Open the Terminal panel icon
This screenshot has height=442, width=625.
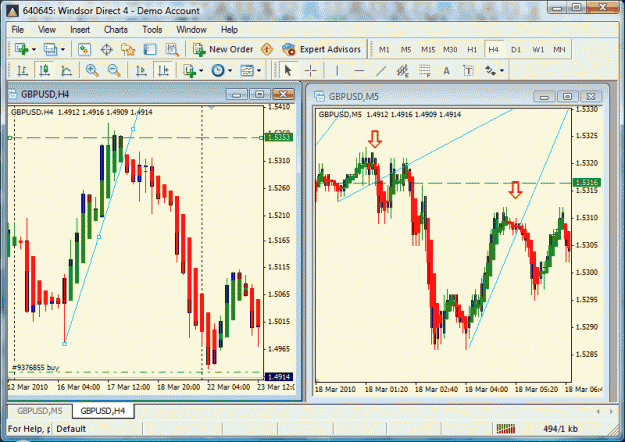(x=150, y=49)
